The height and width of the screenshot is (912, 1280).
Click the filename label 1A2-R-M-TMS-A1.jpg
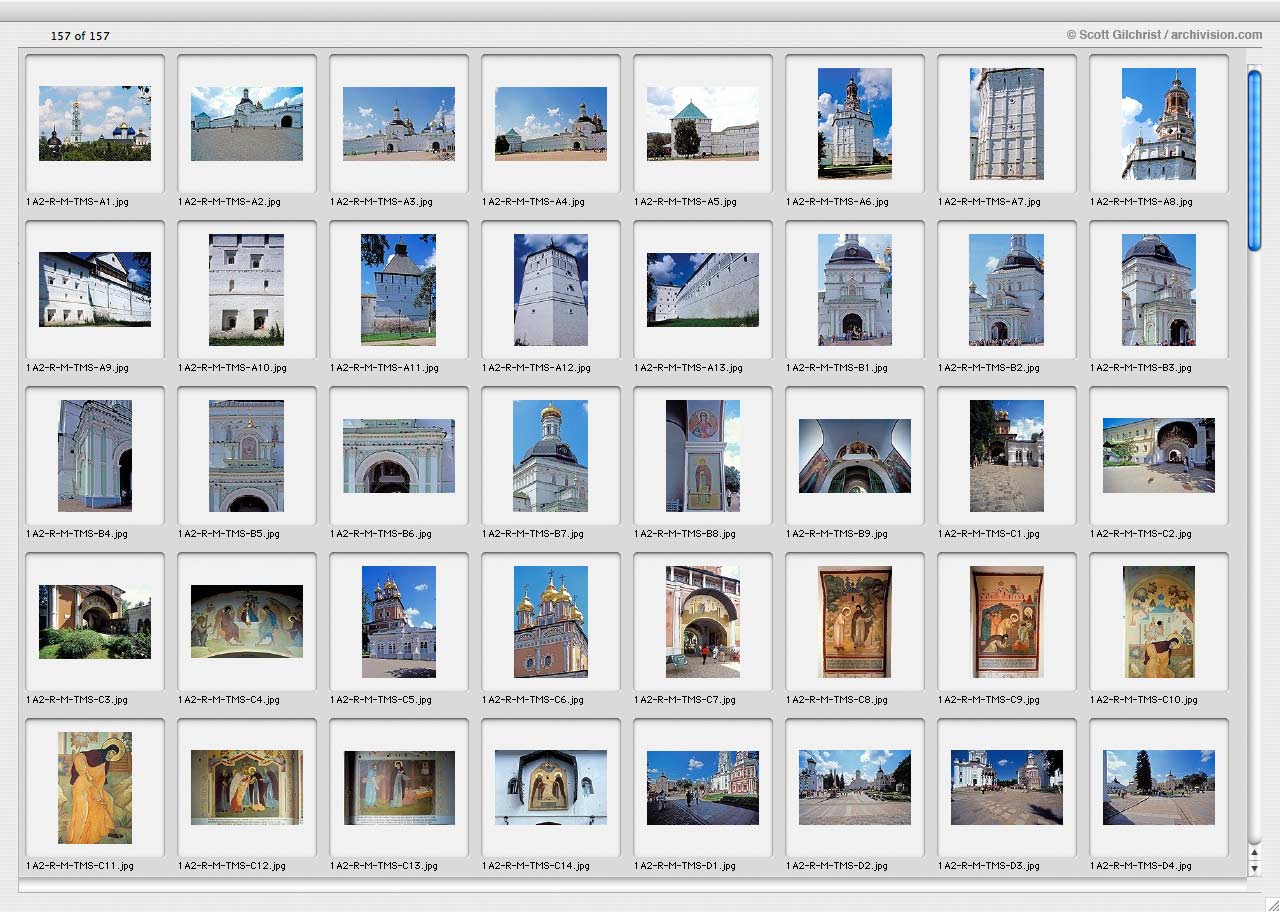(77, 202)
